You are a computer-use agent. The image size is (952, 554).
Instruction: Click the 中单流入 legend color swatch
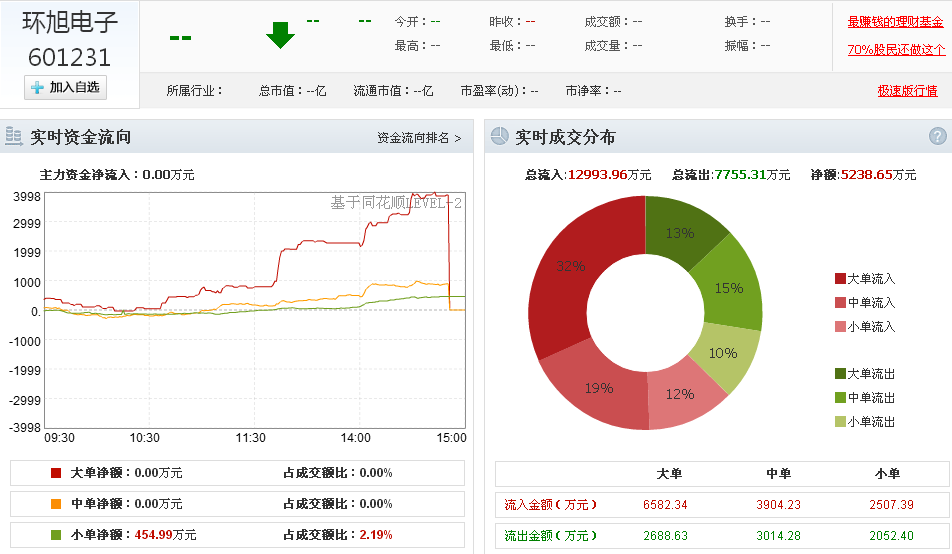tap(840, 303)
